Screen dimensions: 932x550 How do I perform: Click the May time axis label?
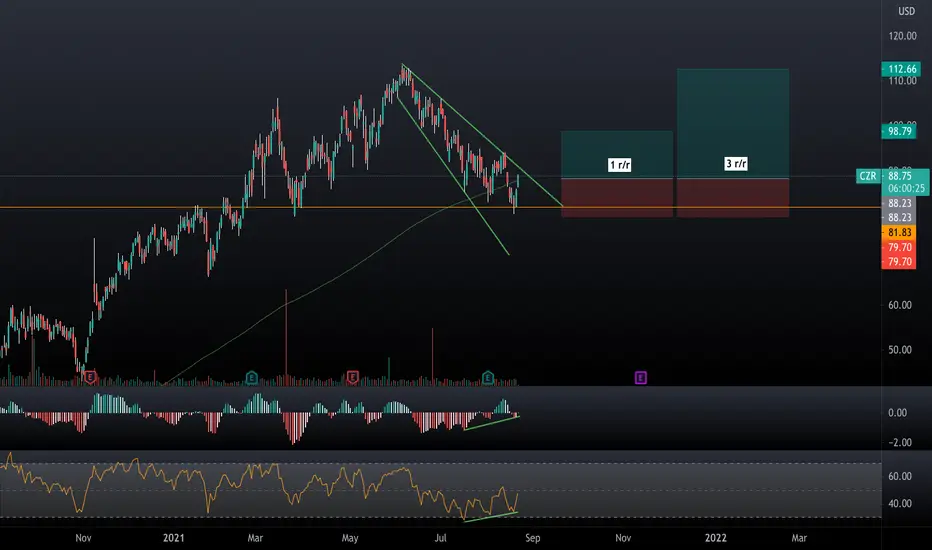(x=350, y=538)
